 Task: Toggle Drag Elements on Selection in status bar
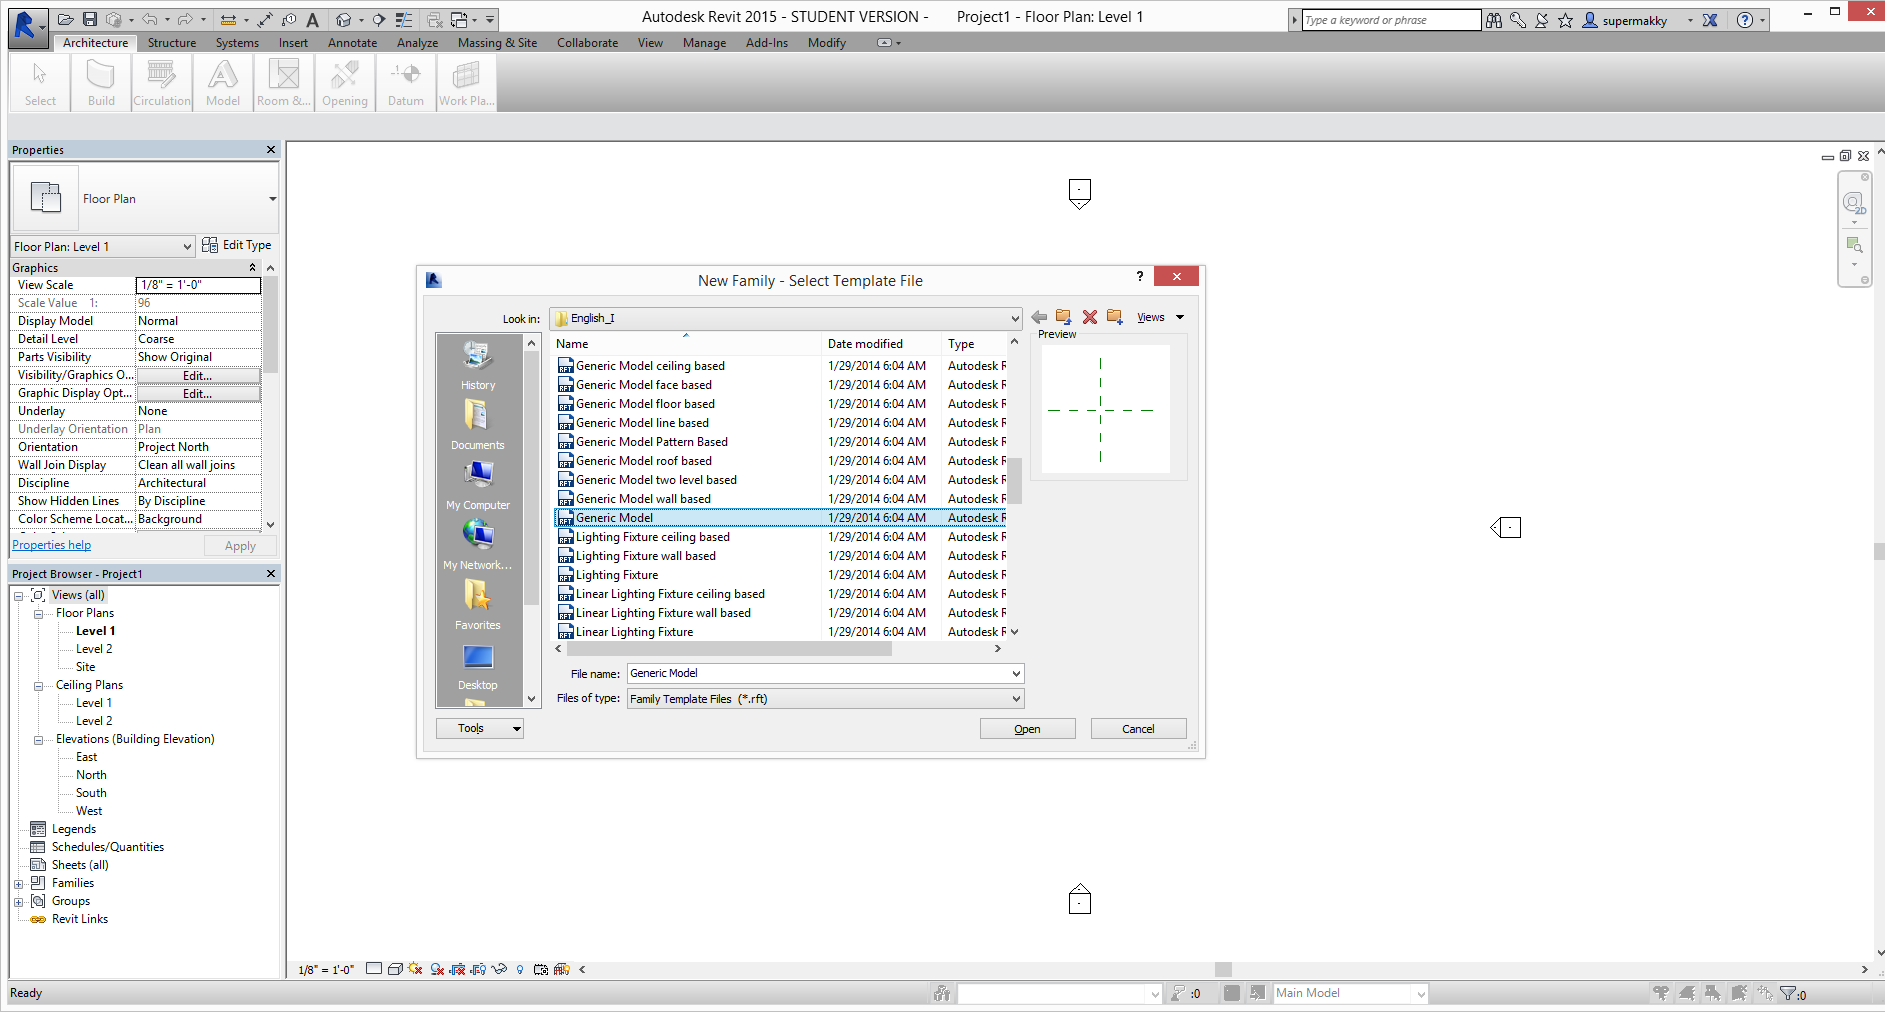[1765, 993]
